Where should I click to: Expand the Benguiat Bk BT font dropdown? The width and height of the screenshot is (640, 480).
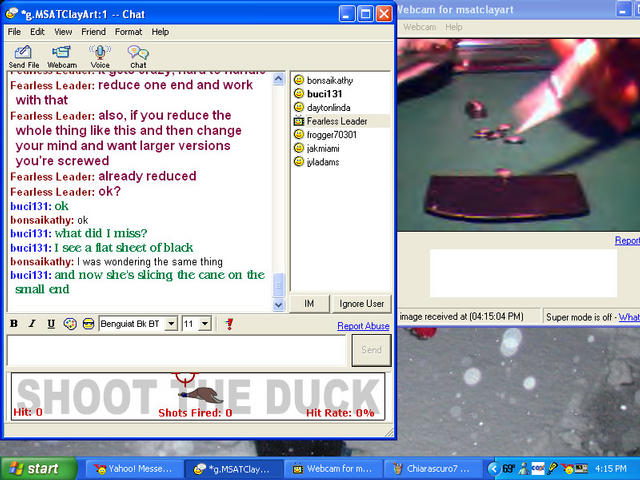click(x=172, y=324)
